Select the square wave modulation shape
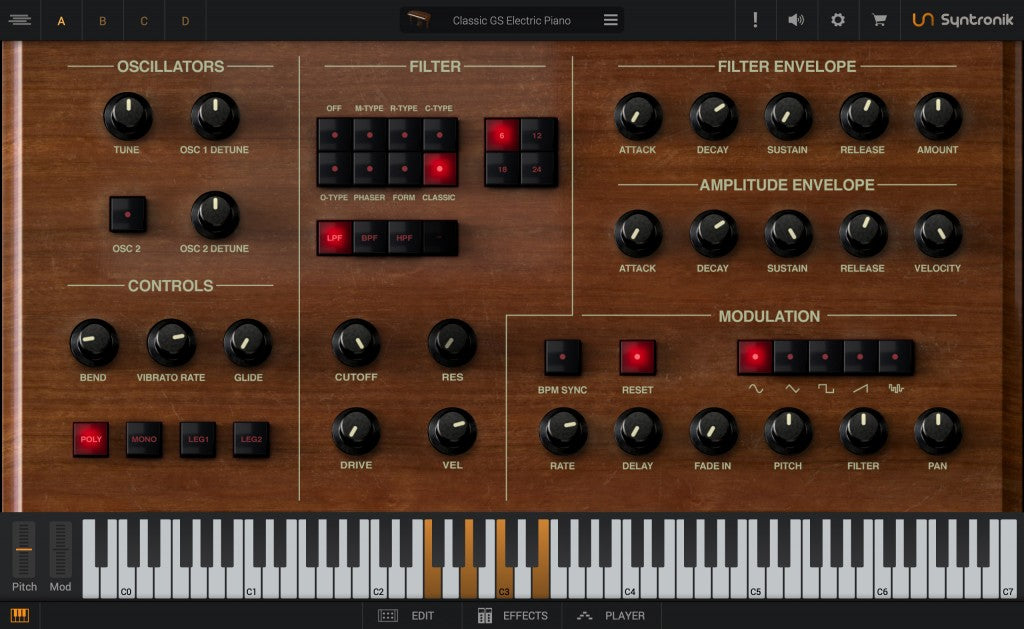This screenshot has width=1024, height=629. coord(827,356)
